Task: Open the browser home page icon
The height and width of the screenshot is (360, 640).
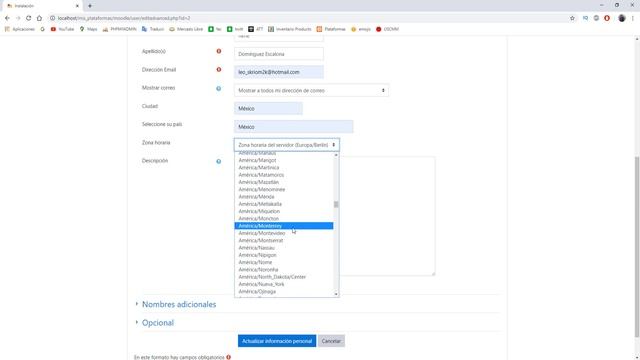Action: 39,18
